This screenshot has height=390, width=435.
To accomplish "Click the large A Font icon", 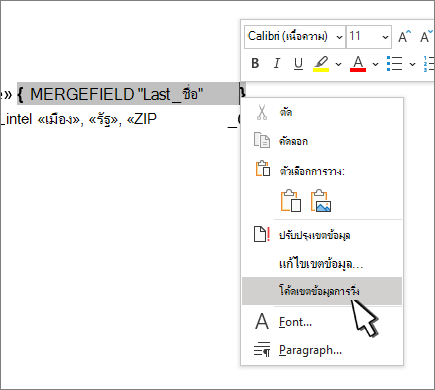I will coord(262,321).
